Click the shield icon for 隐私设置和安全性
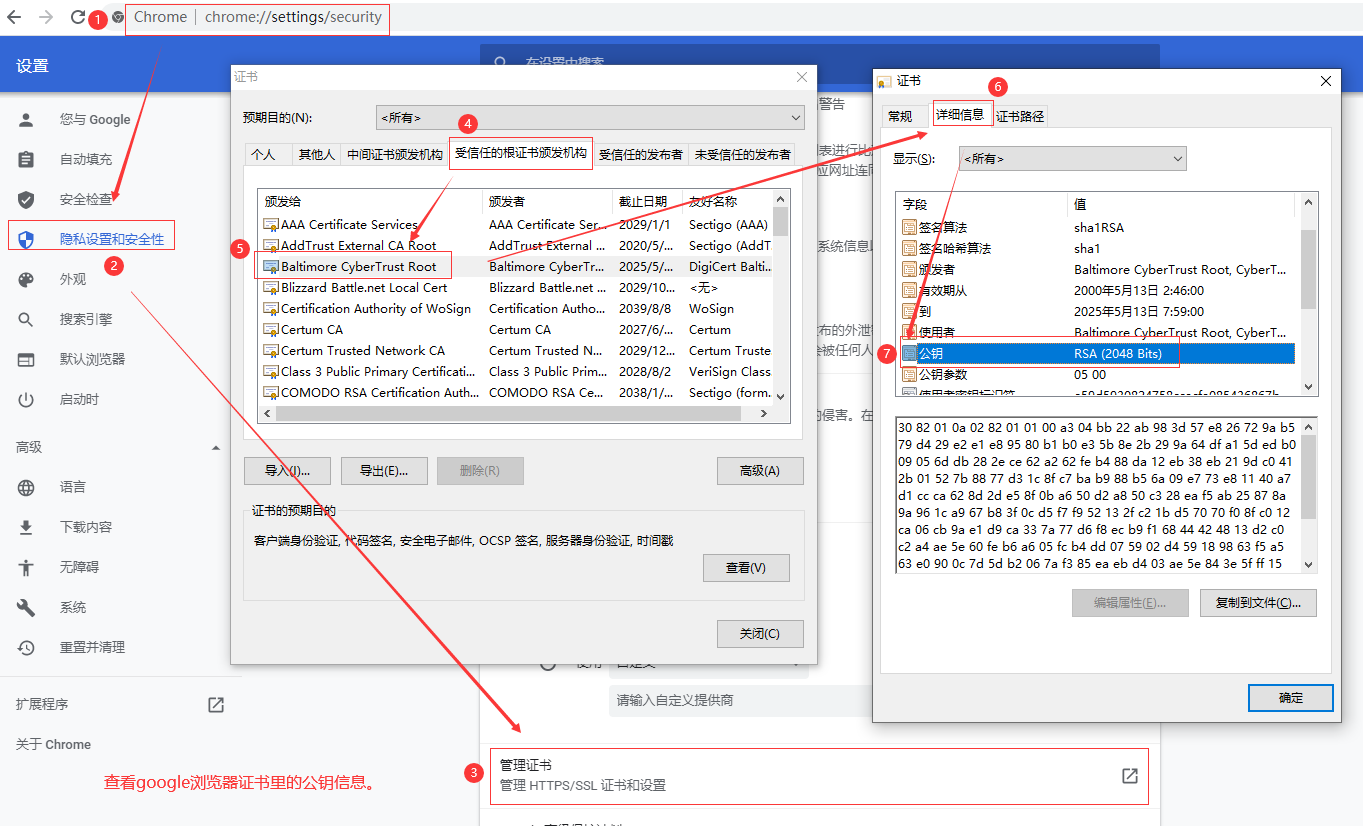The height and width of the screenshot is (826, 1363). [x=26, y=239]
